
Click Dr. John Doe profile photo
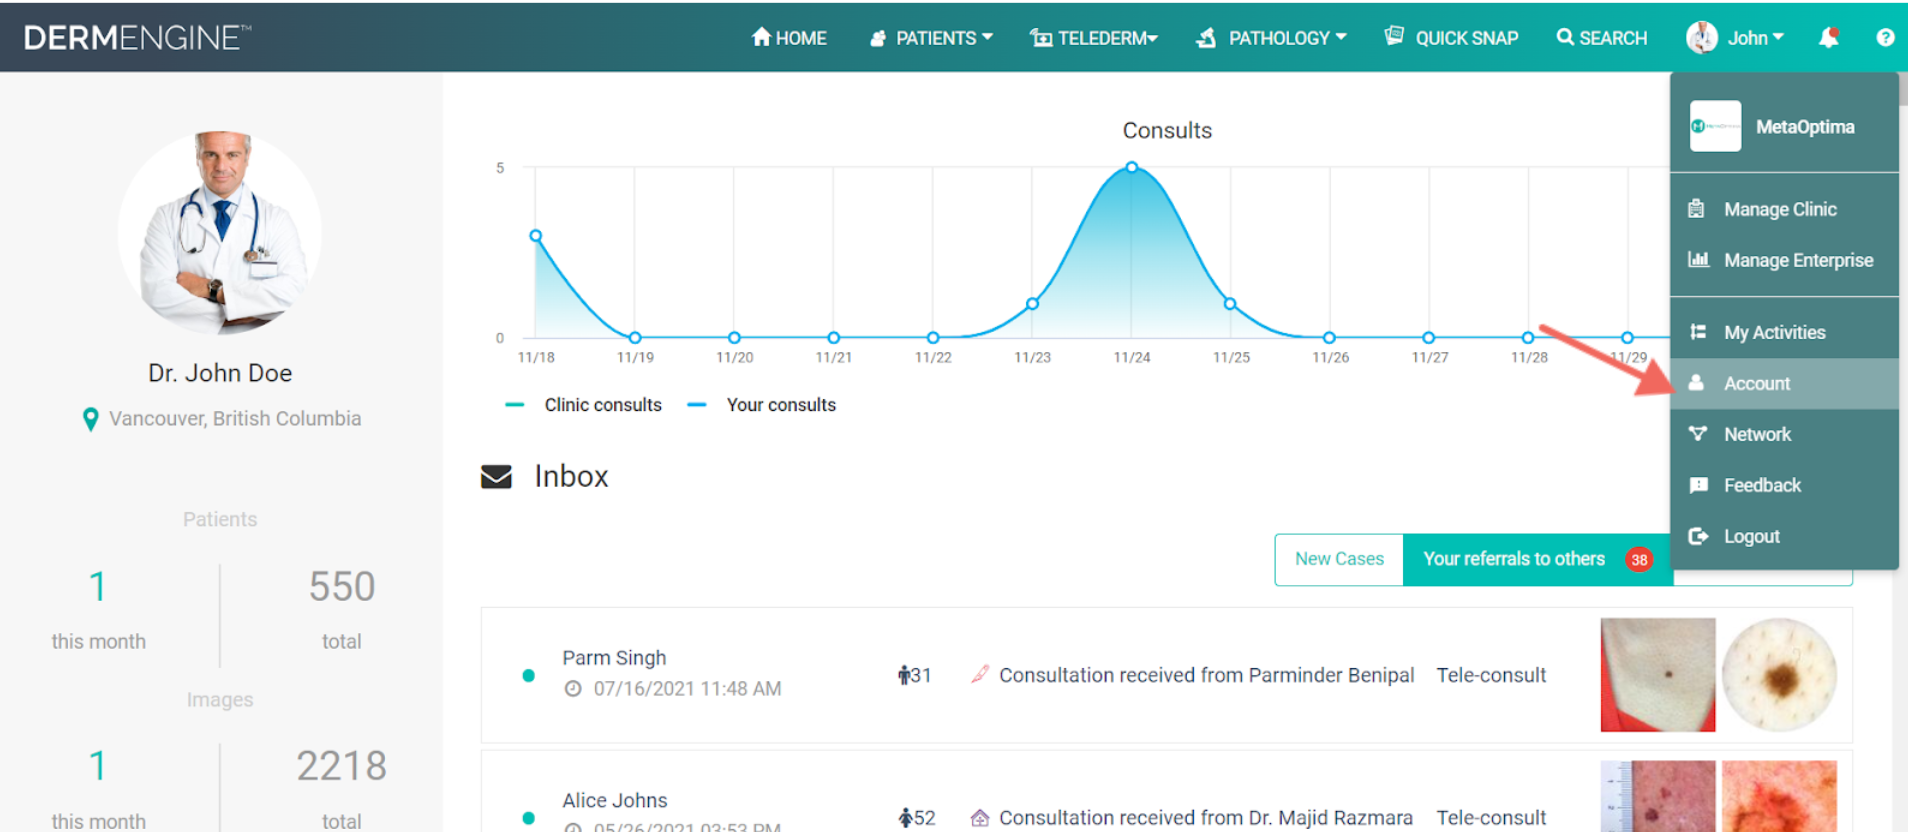tap(220, 233)
